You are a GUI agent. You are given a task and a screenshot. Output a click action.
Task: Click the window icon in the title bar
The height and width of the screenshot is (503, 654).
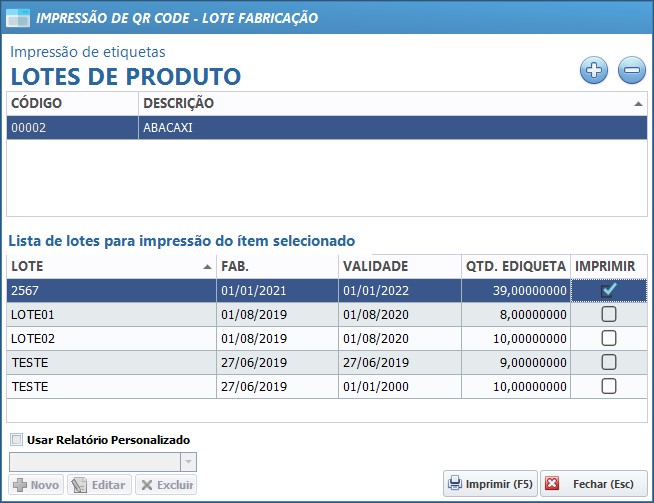[x=18, y=18]
